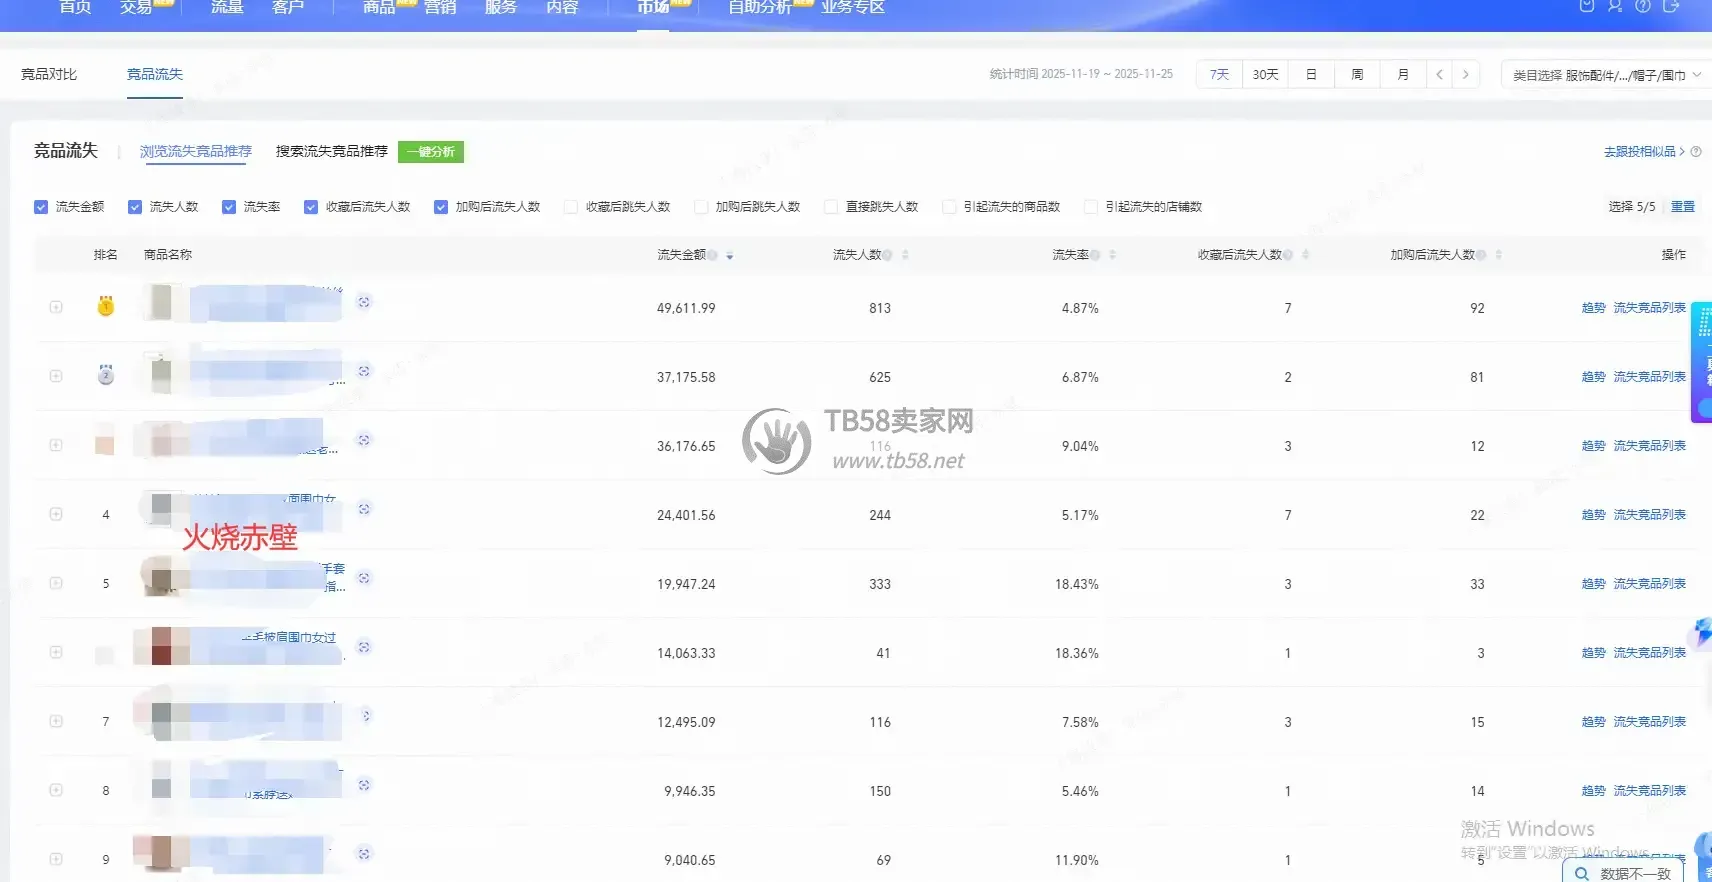The height and width of the screenshot is (882, 1712).
Task: Sort by 流失率 column arrows
Action: pos(1112,255)
